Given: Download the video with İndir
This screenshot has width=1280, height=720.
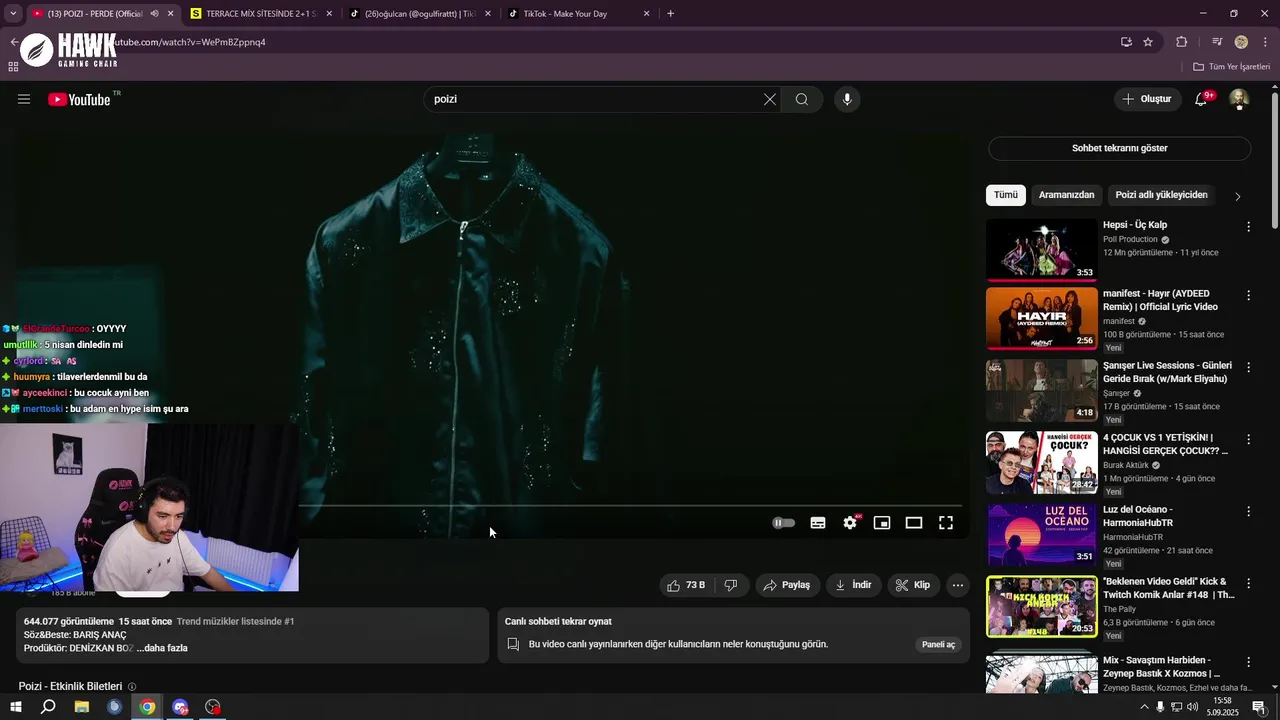Looking at the screenshot, I should tap(853, 585).
